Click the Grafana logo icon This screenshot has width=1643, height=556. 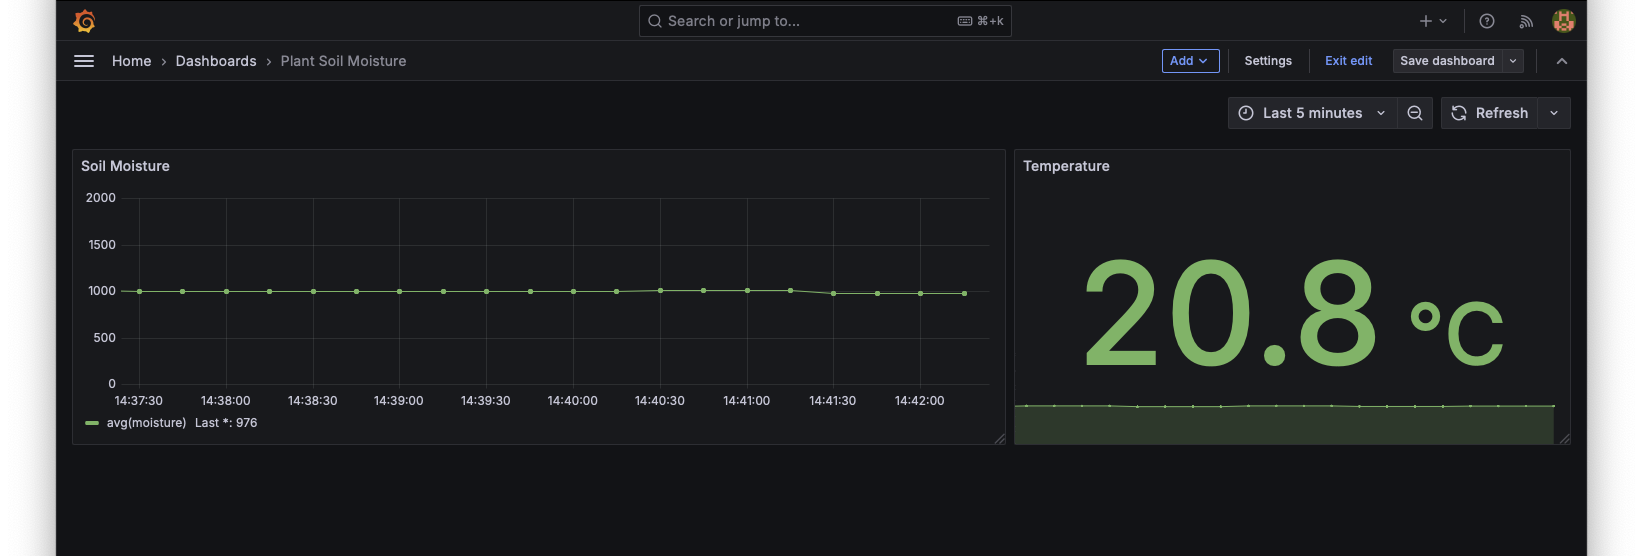[85, 21]
